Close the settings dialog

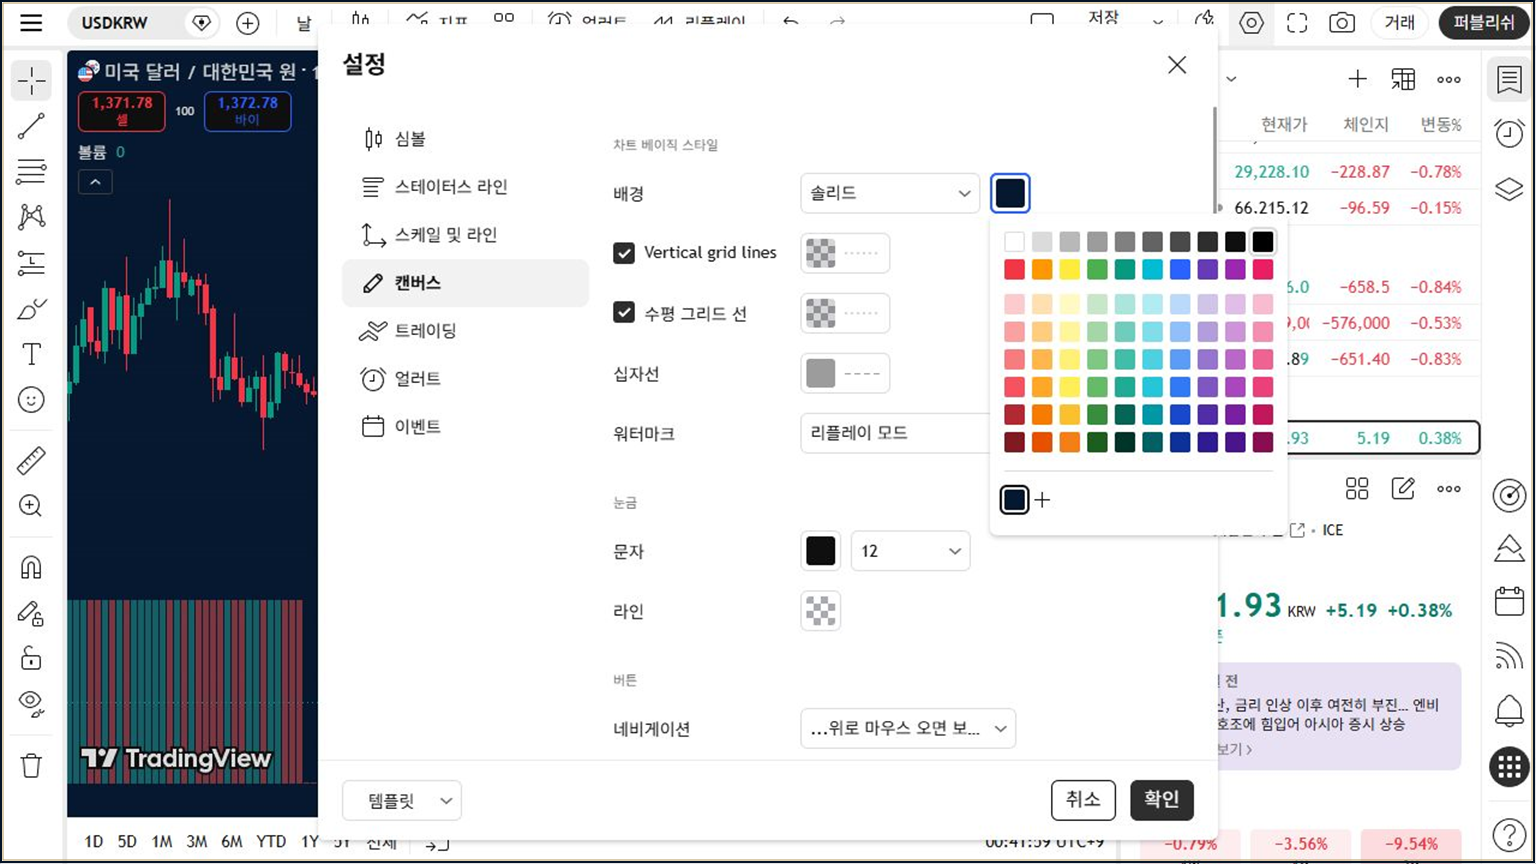click(1177, 65)
